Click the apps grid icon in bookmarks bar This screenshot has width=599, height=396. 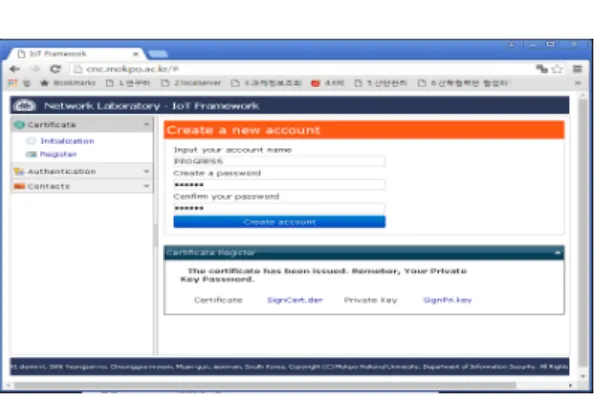13,83
